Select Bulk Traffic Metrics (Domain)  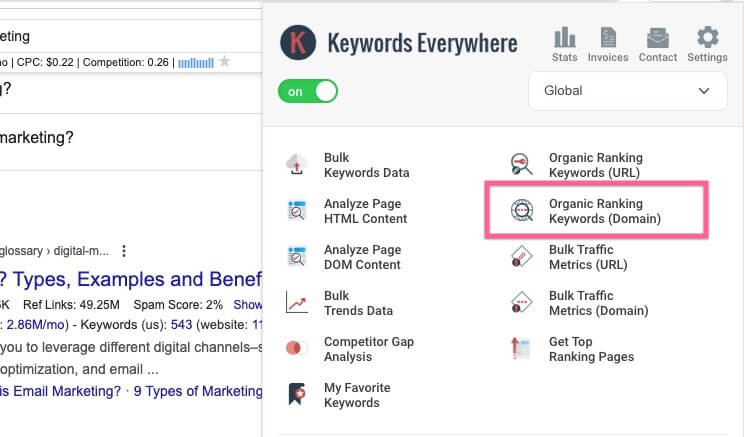598,303
